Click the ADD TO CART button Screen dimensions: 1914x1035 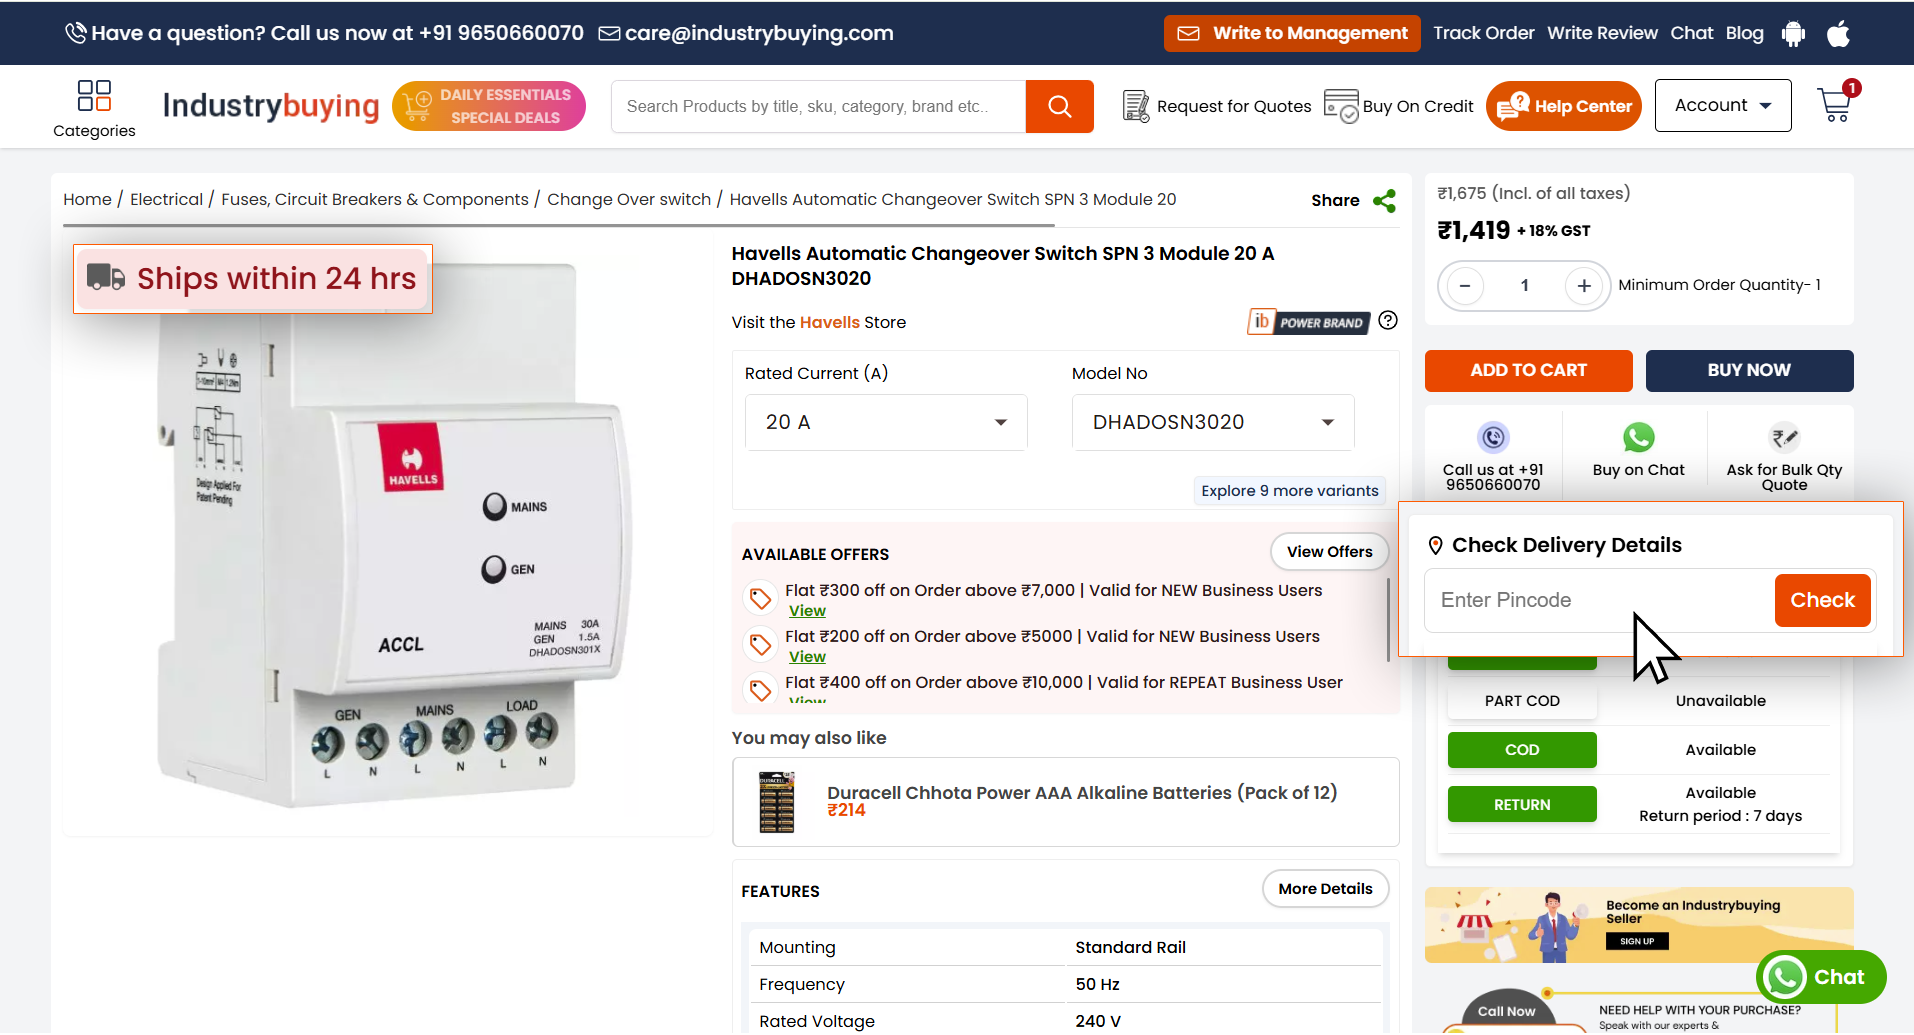(x=1528, y=371)
